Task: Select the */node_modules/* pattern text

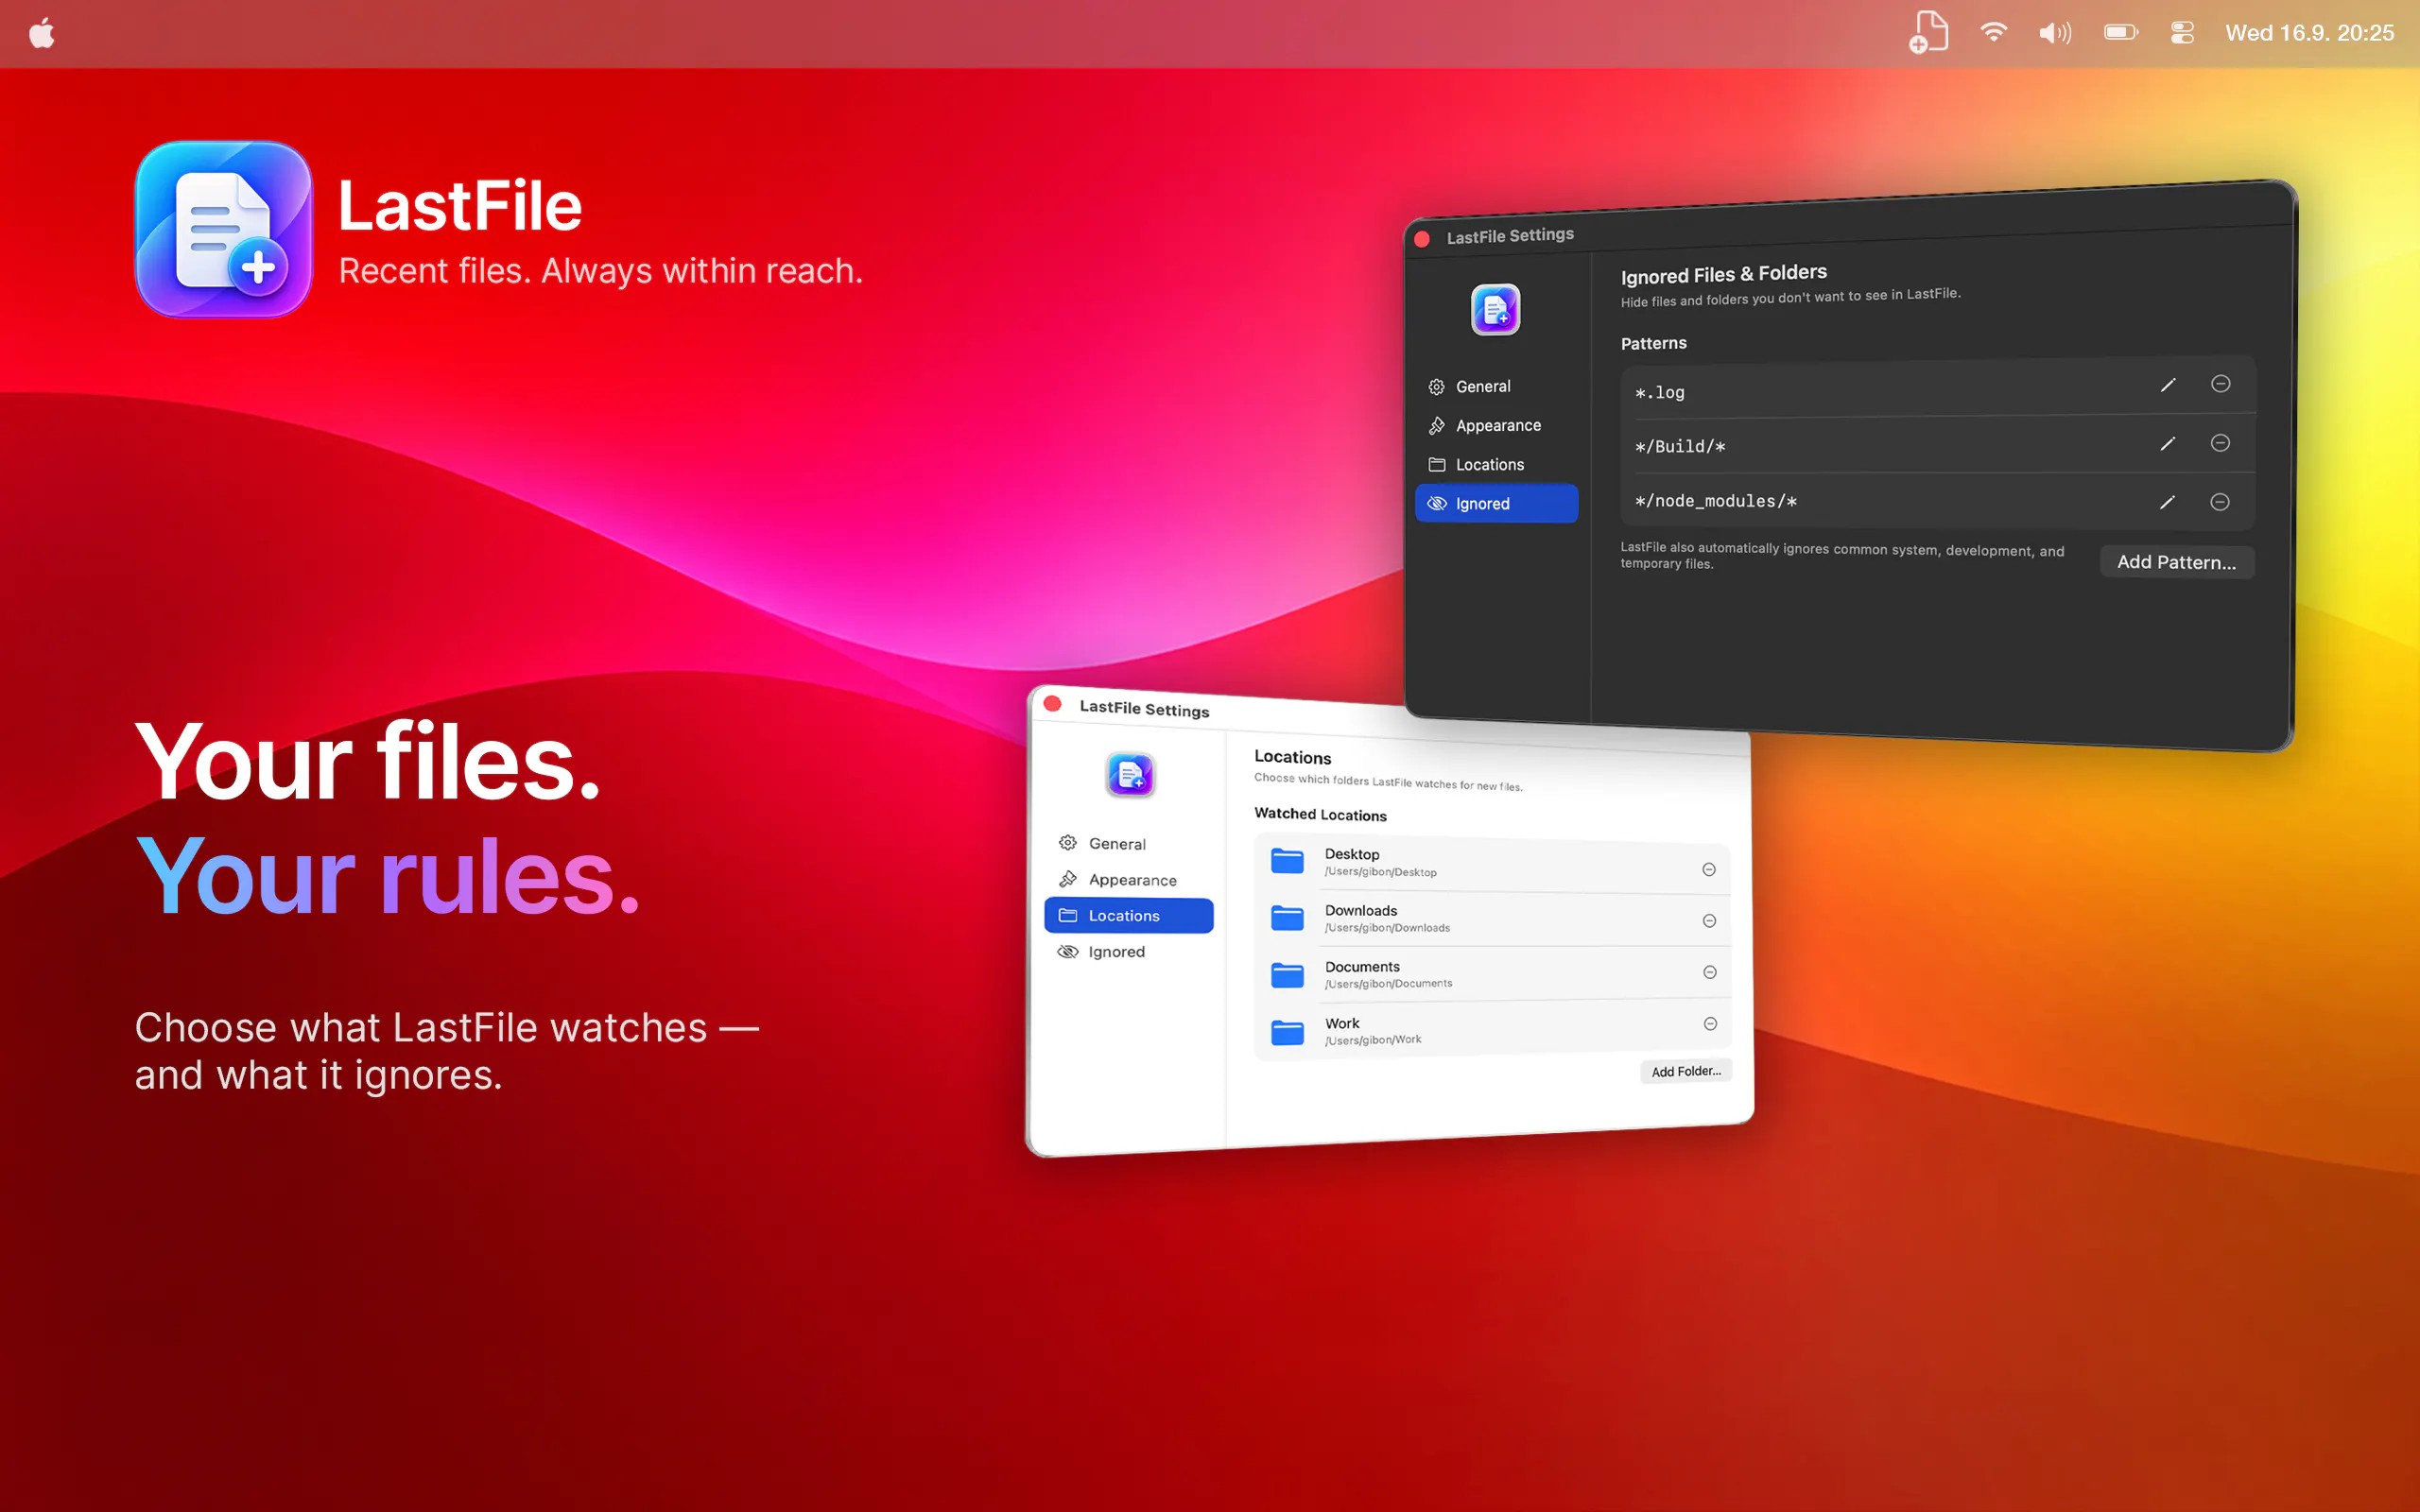Action: pos(1716,501)
